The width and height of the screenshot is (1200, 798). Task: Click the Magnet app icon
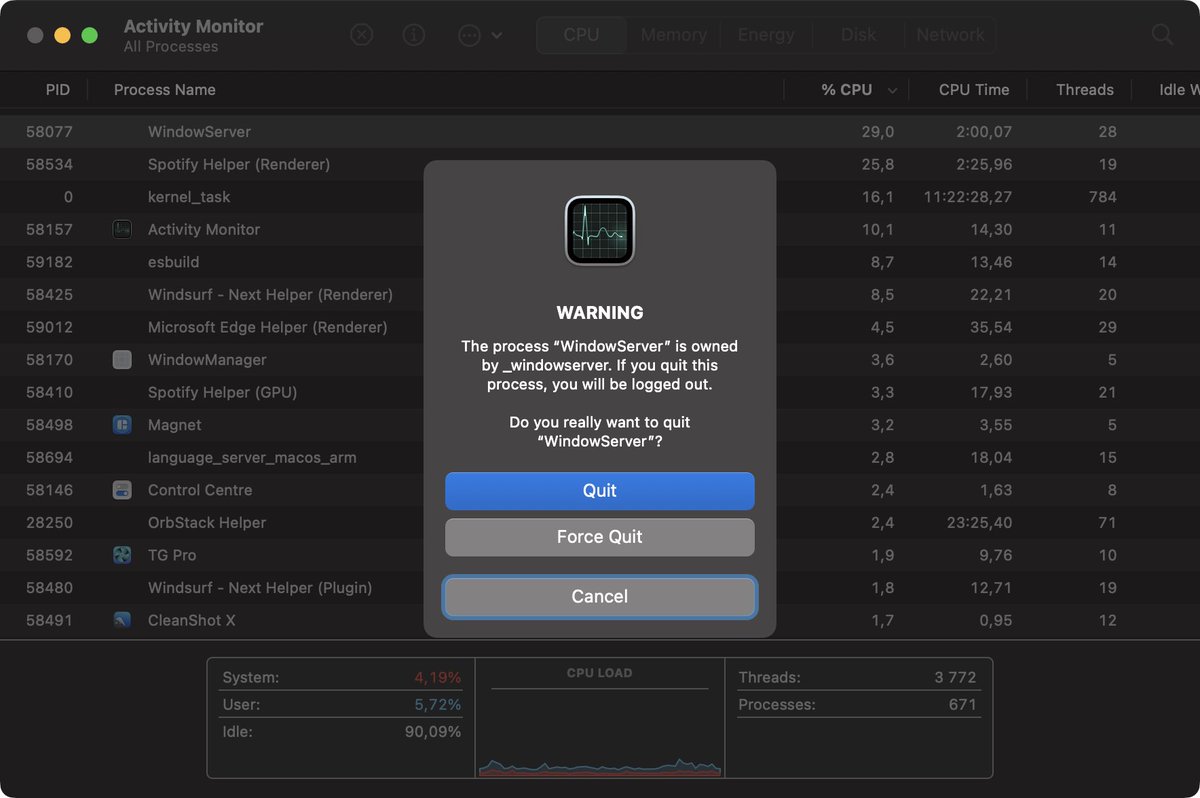tap(122, 425)
